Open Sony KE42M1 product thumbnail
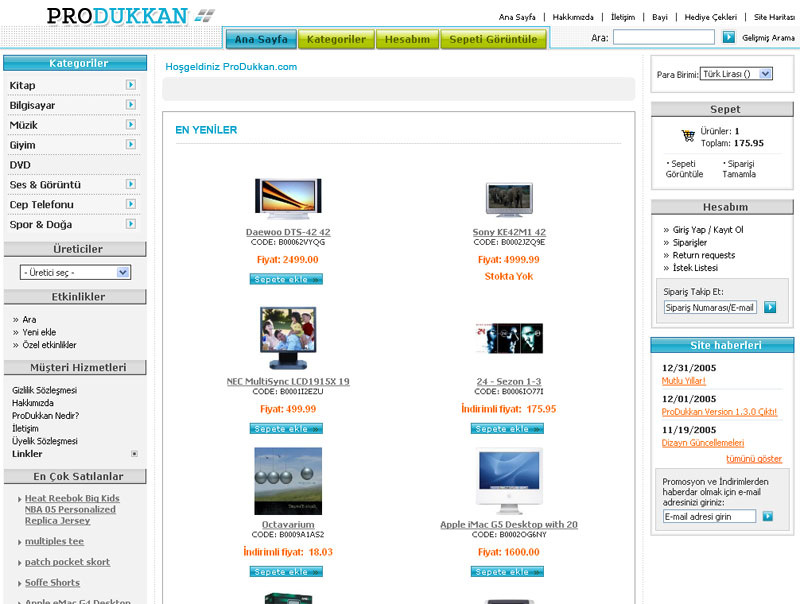The width and height of the screenshot is (800, 604). [509, 199]
